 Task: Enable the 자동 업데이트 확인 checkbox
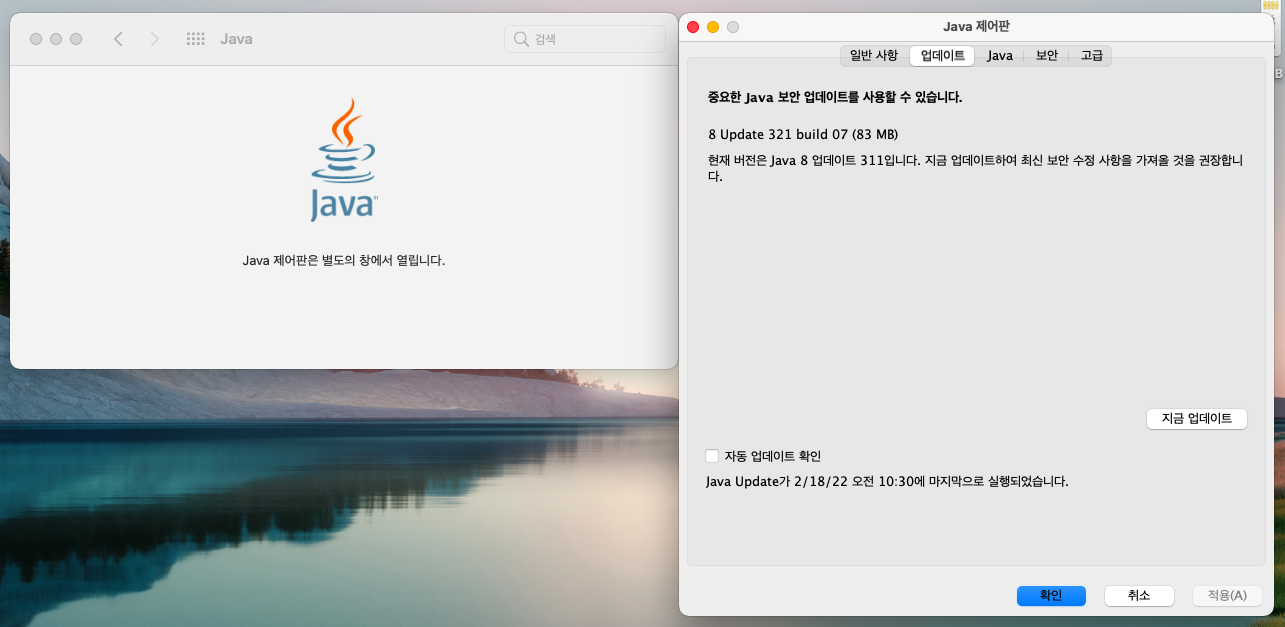[x=712, y=456]
